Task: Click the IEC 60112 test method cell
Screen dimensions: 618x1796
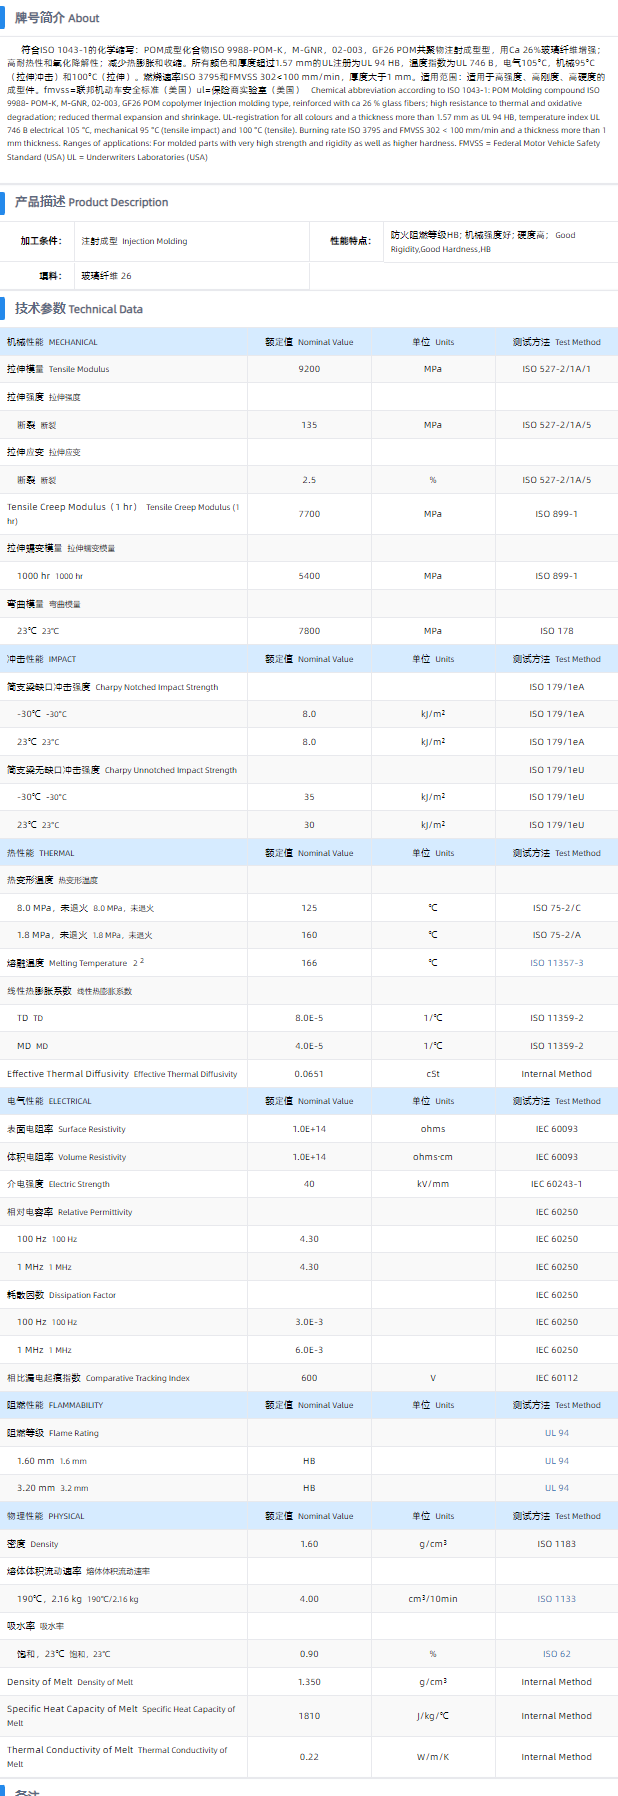Action: [556, 1378]
